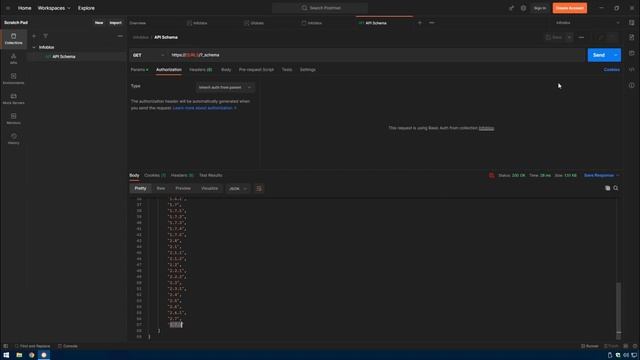Open the auth Type dropdown
Image resolution: width=640 pixels, height=360 pixels.
(x=225, y=87)
